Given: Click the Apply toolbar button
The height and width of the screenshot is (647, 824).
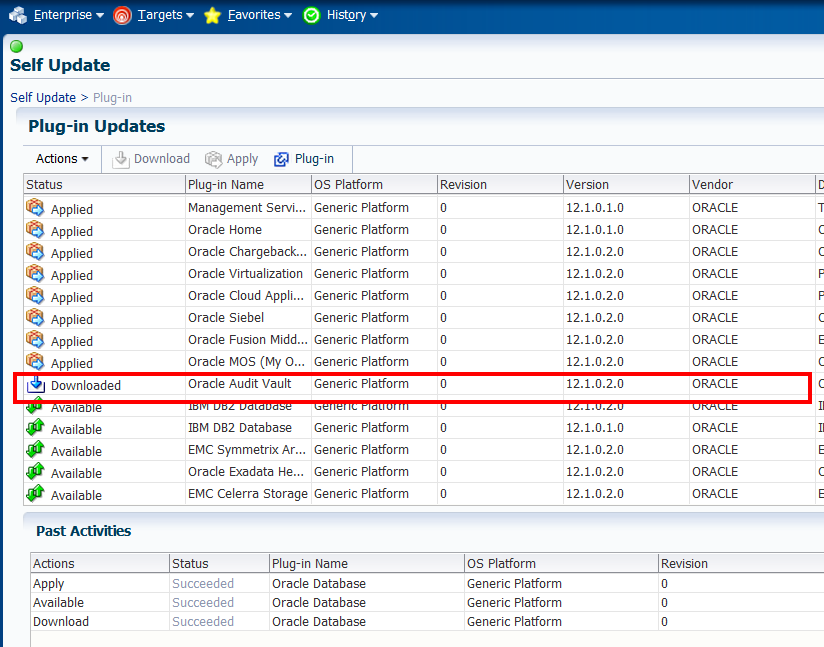Looking at the screenshot, I should (x=231, y=159).
